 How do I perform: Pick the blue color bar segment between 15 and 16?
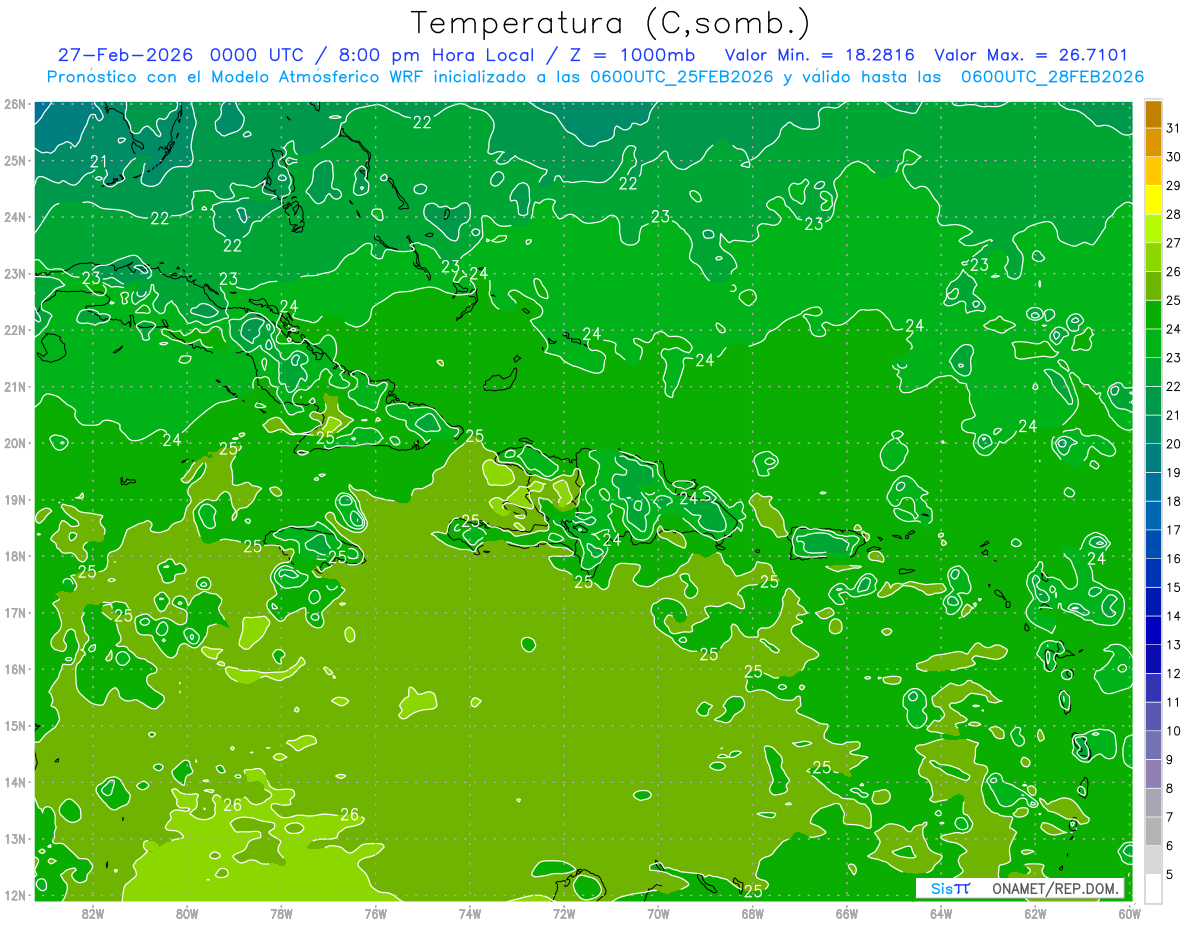[x=1153, y=573]
